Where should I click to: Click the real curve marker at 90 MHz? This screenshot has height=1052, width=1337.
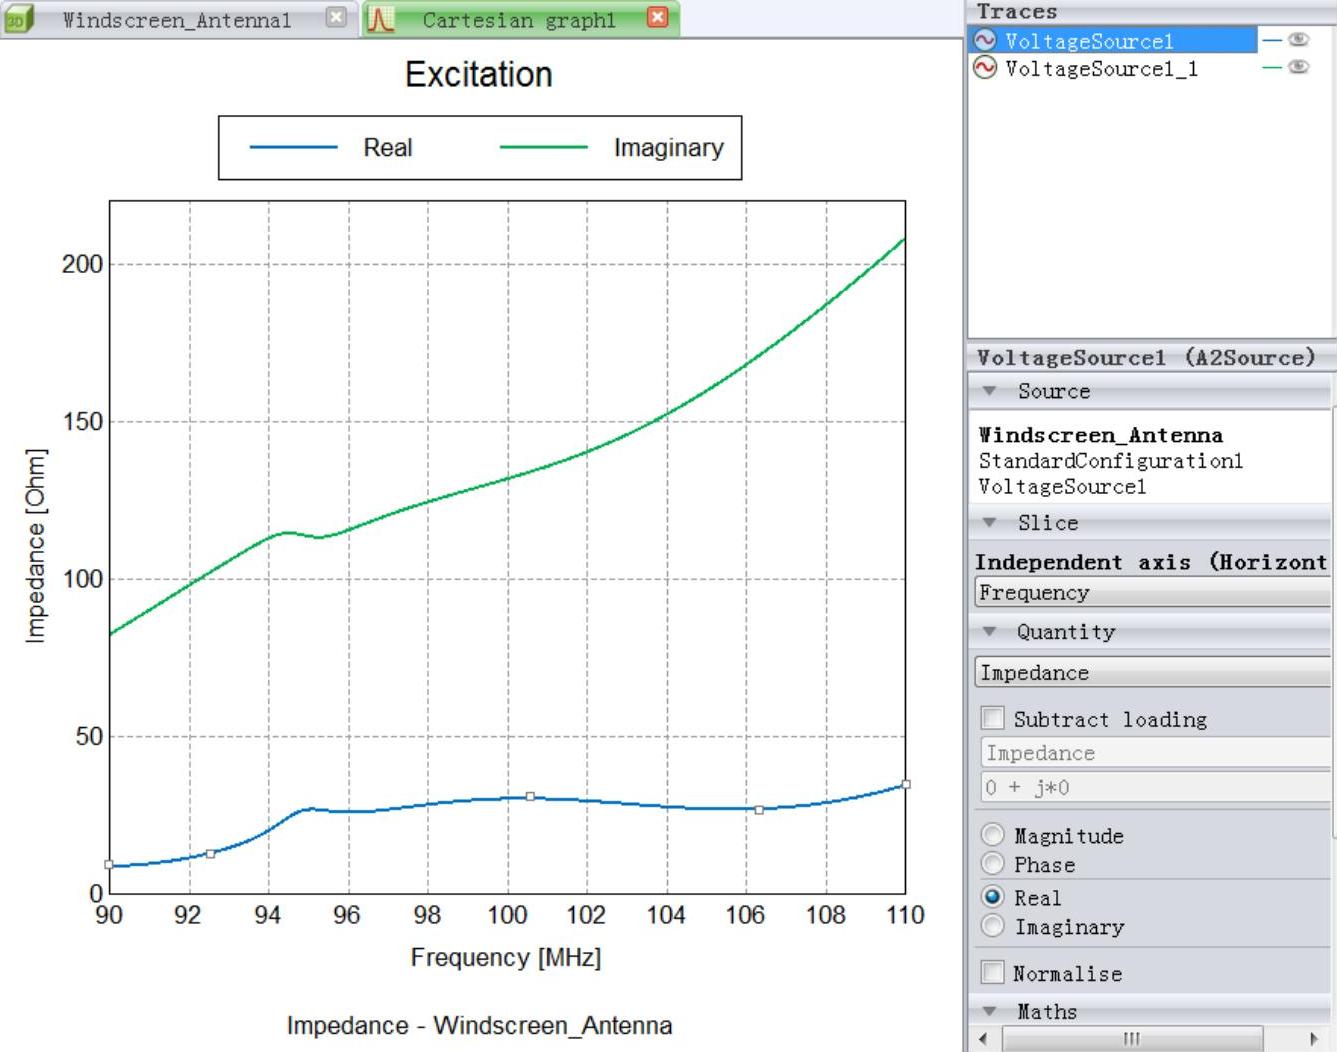click(x=109, y=865)
